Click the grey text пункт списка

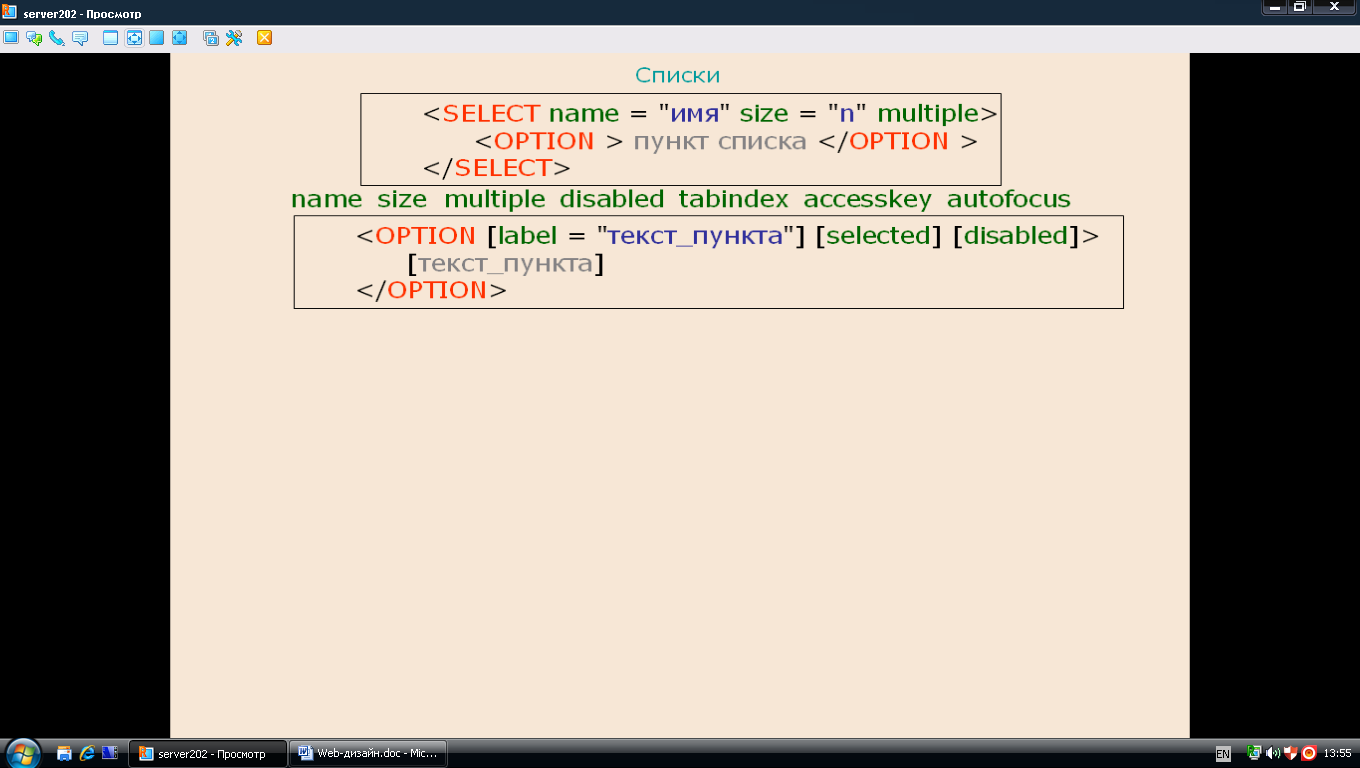(720, 141)
